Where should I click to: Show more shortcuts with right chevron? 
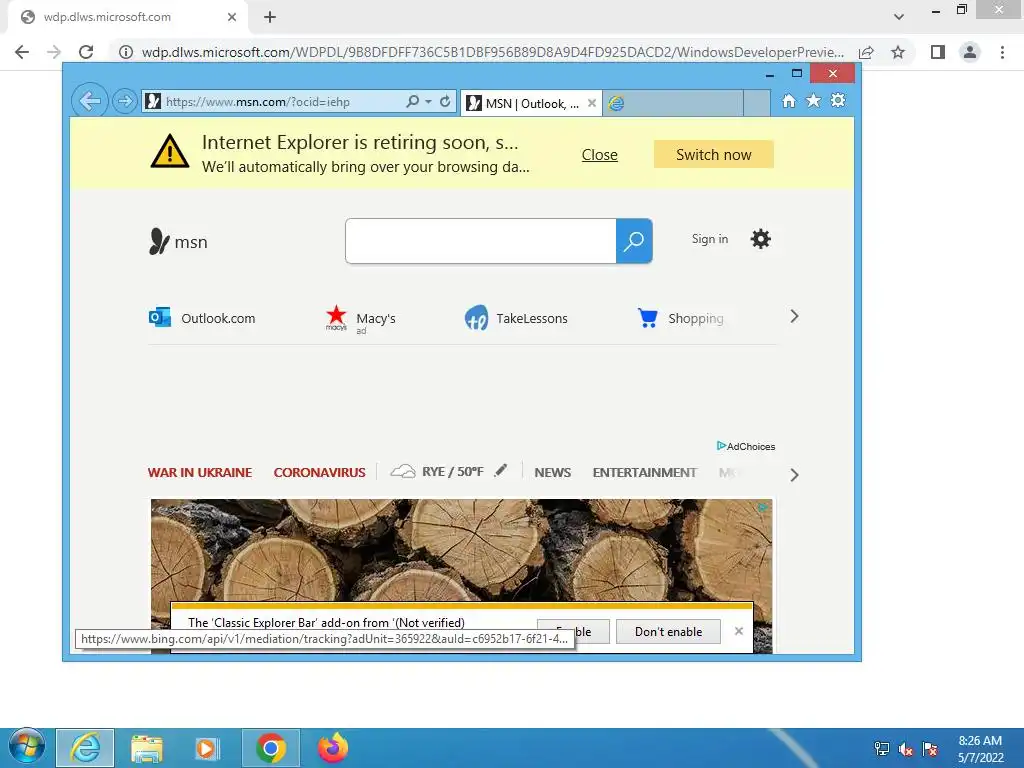click(x=794, y=317)
